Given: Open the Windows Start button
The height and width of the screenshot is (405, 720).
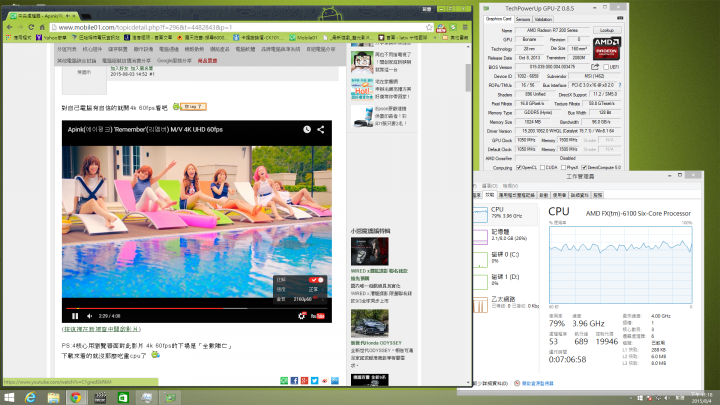Looking at the screenshot, I should (x=9, y=398).
